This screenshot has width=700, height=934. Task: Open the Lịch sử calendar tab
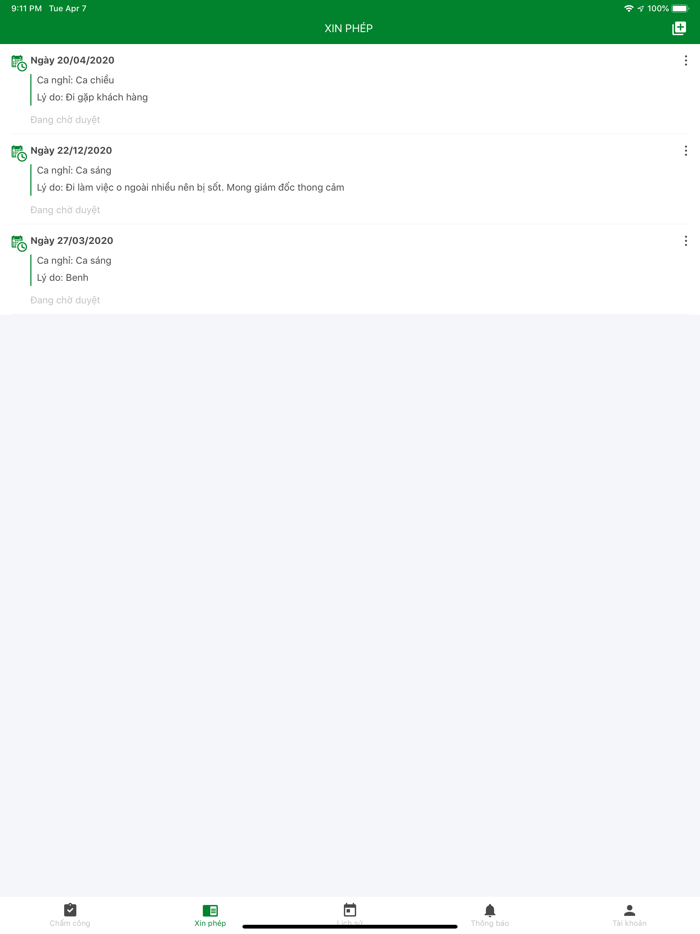350,915
